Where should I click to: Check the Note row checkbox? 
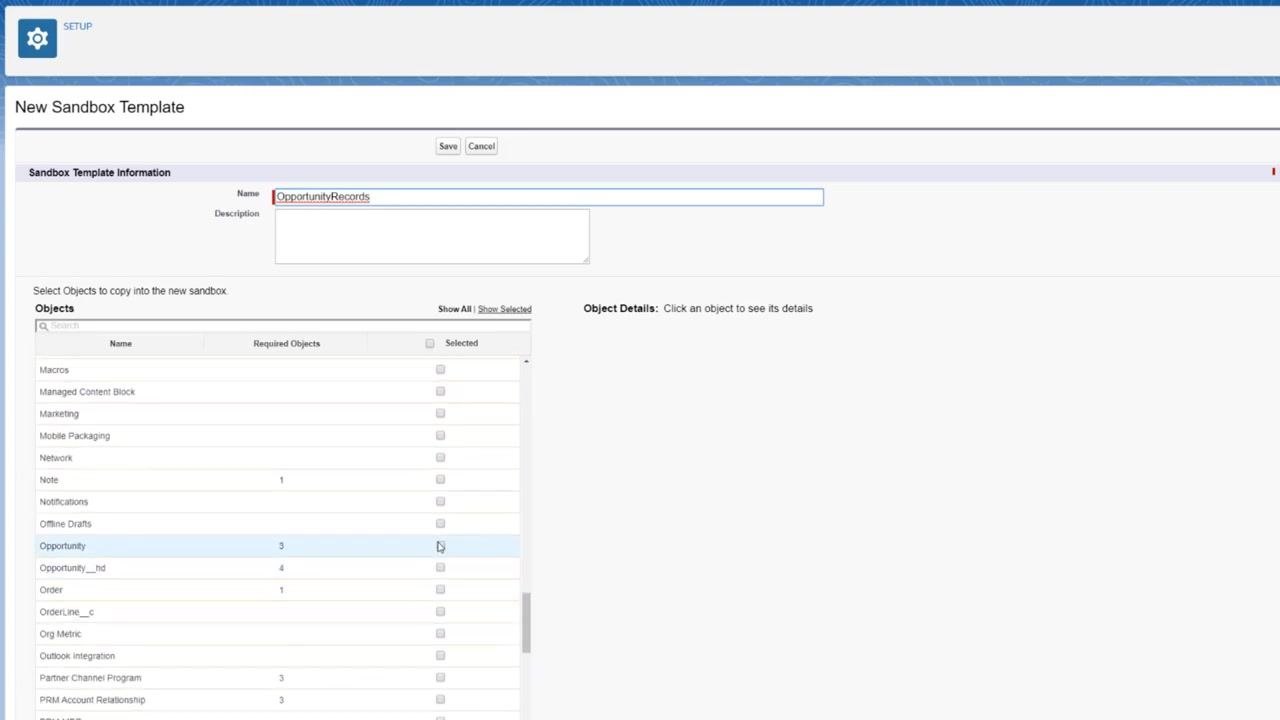tap(440, 479)
